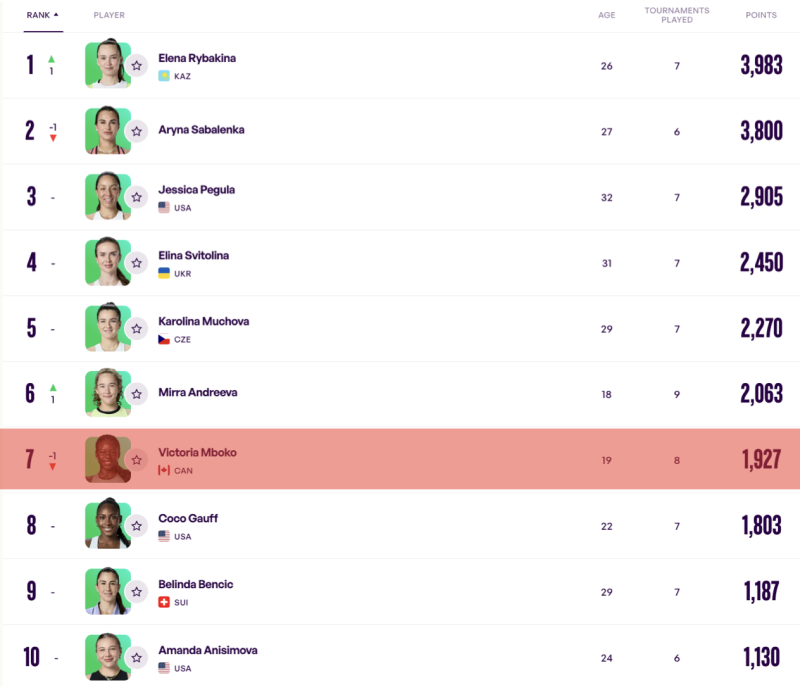Click Aryna Sabalenka's player photo
The image size is (800, 690).
(106, 131)
